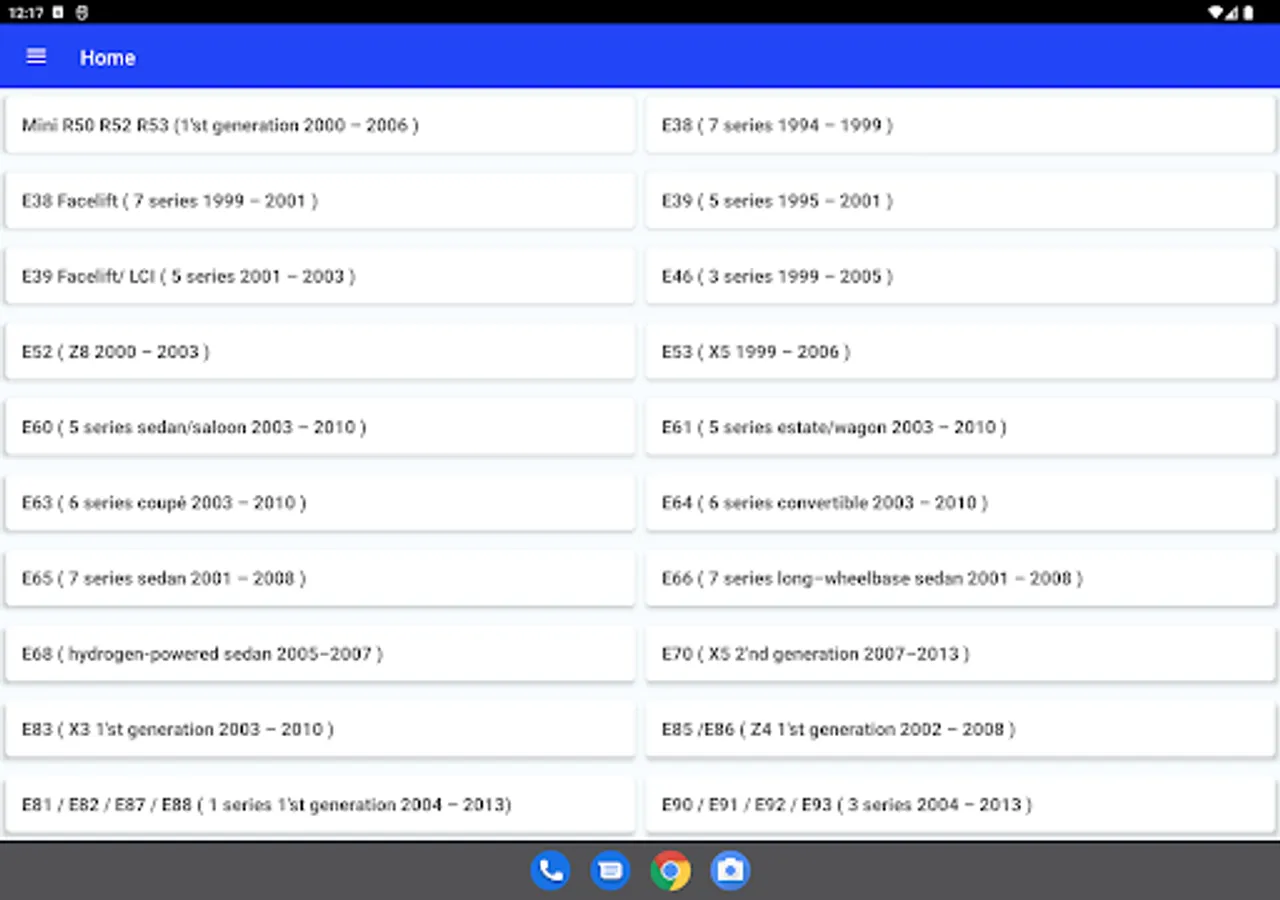Open E85 /E86 Z4 1'st generation entry

(x=960, y=729)
